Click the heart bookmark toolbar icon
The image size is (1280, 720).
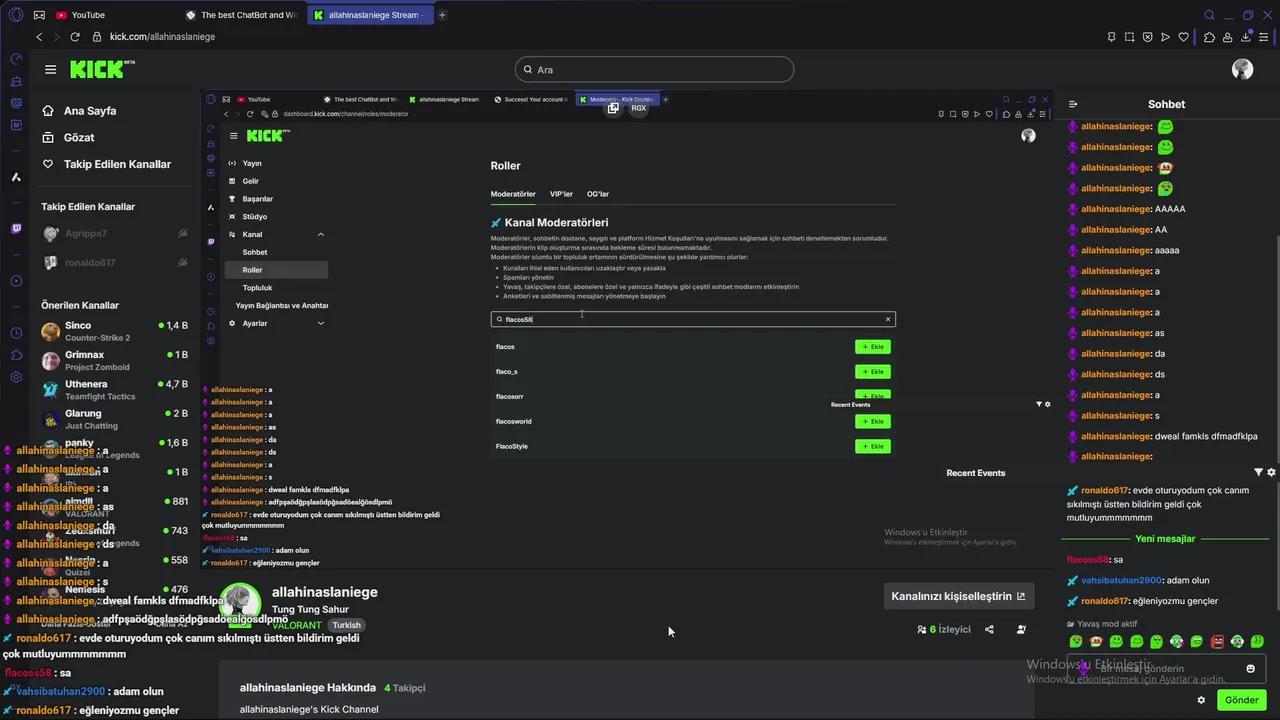coord(1184,37)
